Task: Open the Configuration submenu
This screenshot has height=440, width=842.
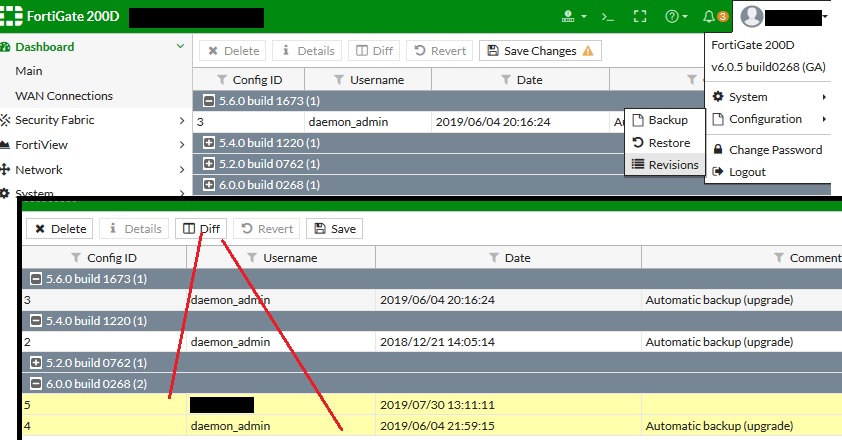Action: pyautogui.click(x=768, y=119)
